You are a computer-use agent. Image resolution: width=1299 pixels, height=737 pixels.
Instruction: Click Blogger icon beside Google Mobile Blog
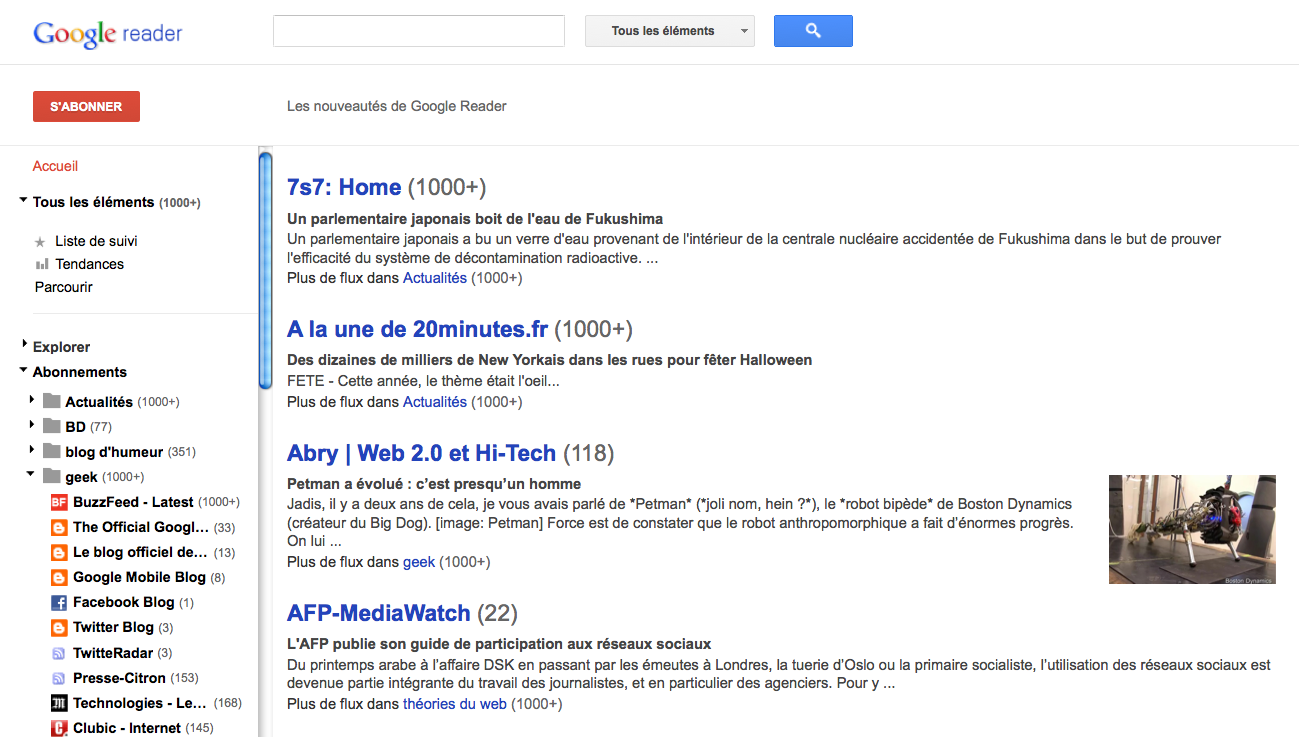tap(59, 577)
